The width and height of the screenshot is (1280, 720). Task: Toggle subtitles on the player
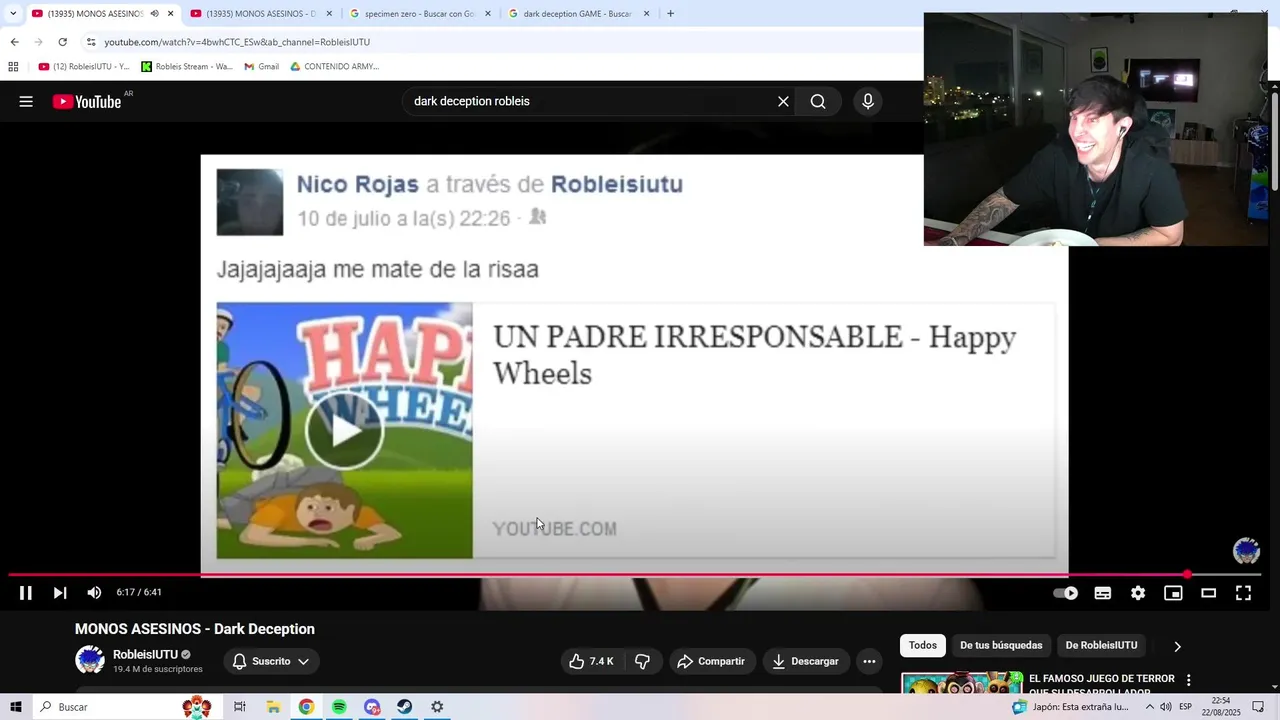coord(1103,593)
